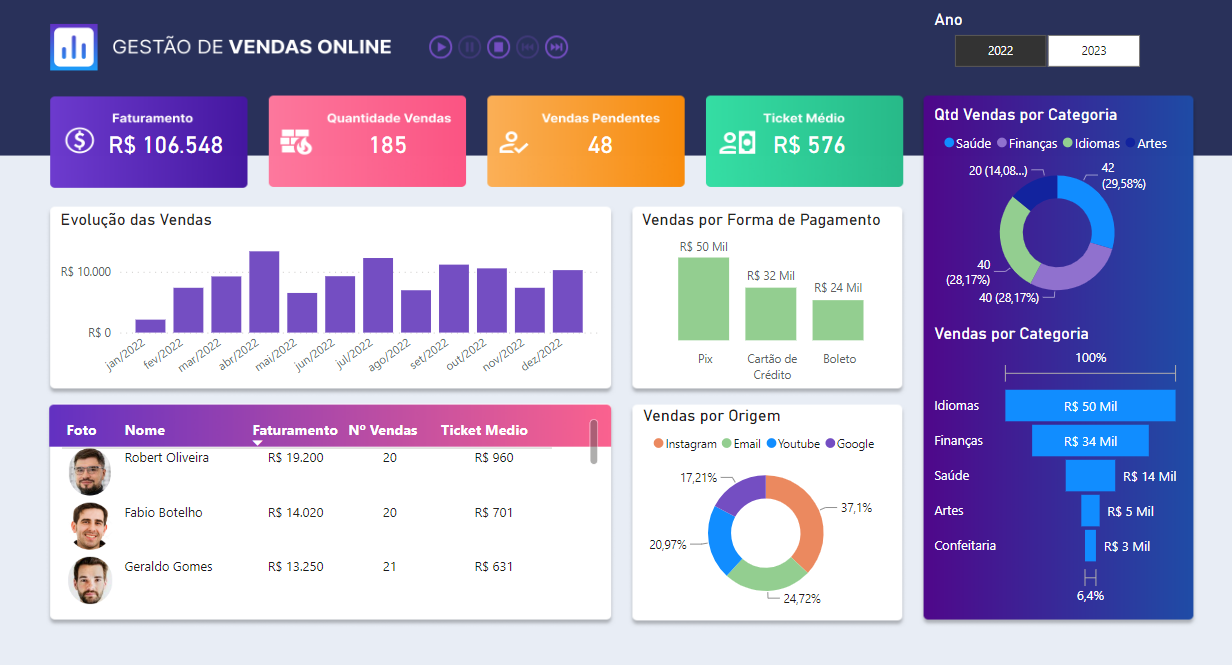Image resolution: width=1232 pixels, height=665 pixels.
Task: Toggle the Google legend in Vendas por Origem
Action: coord(852,444)
